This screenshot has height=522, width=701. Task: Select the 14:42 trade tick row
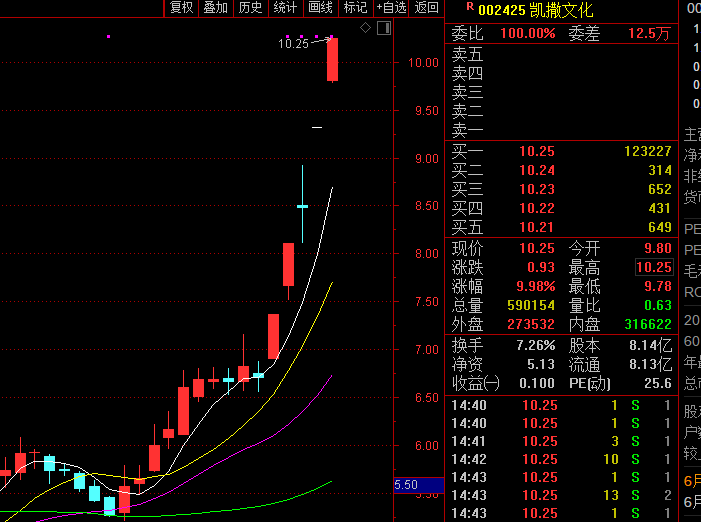[x=562, y=459]
